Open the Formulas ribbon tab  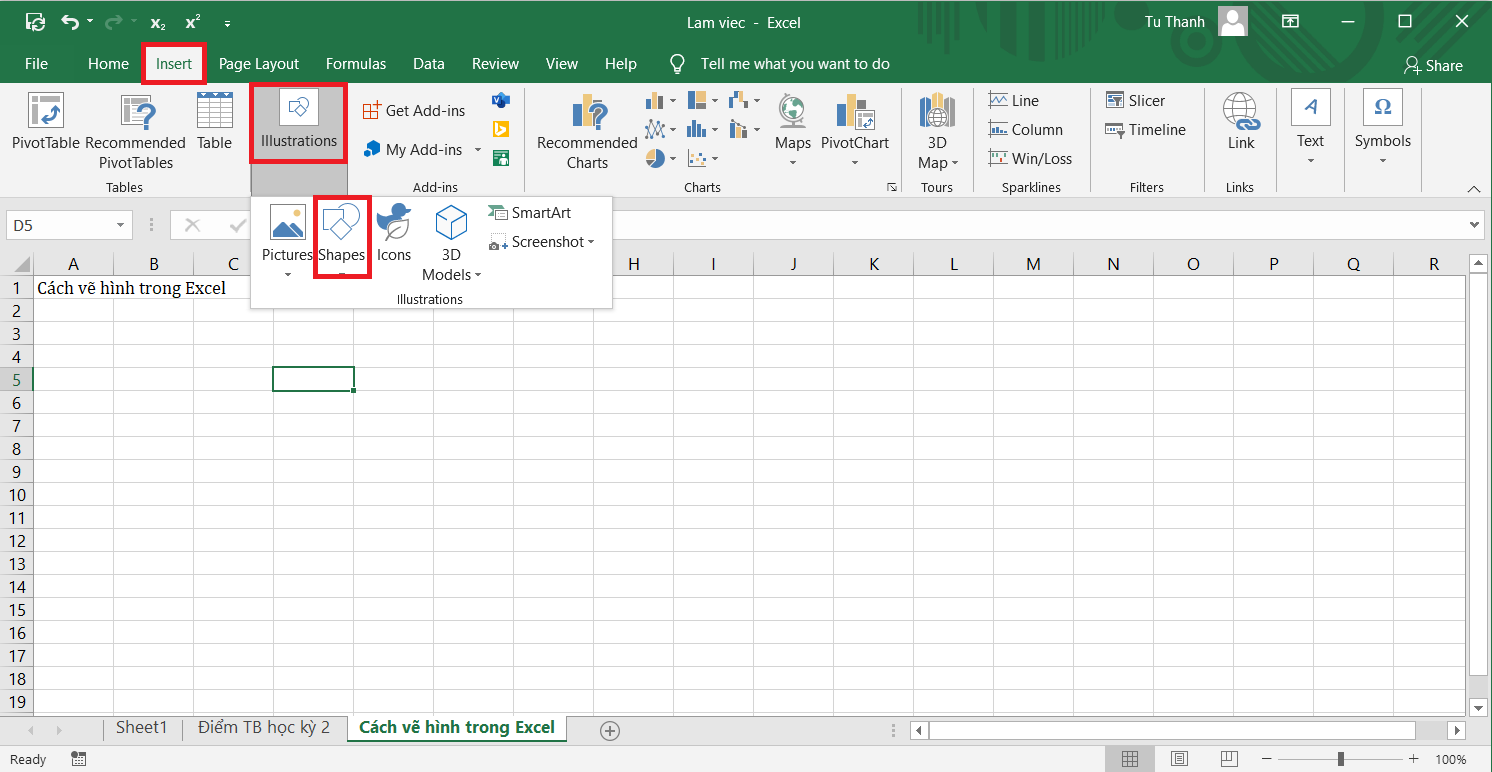355,64
